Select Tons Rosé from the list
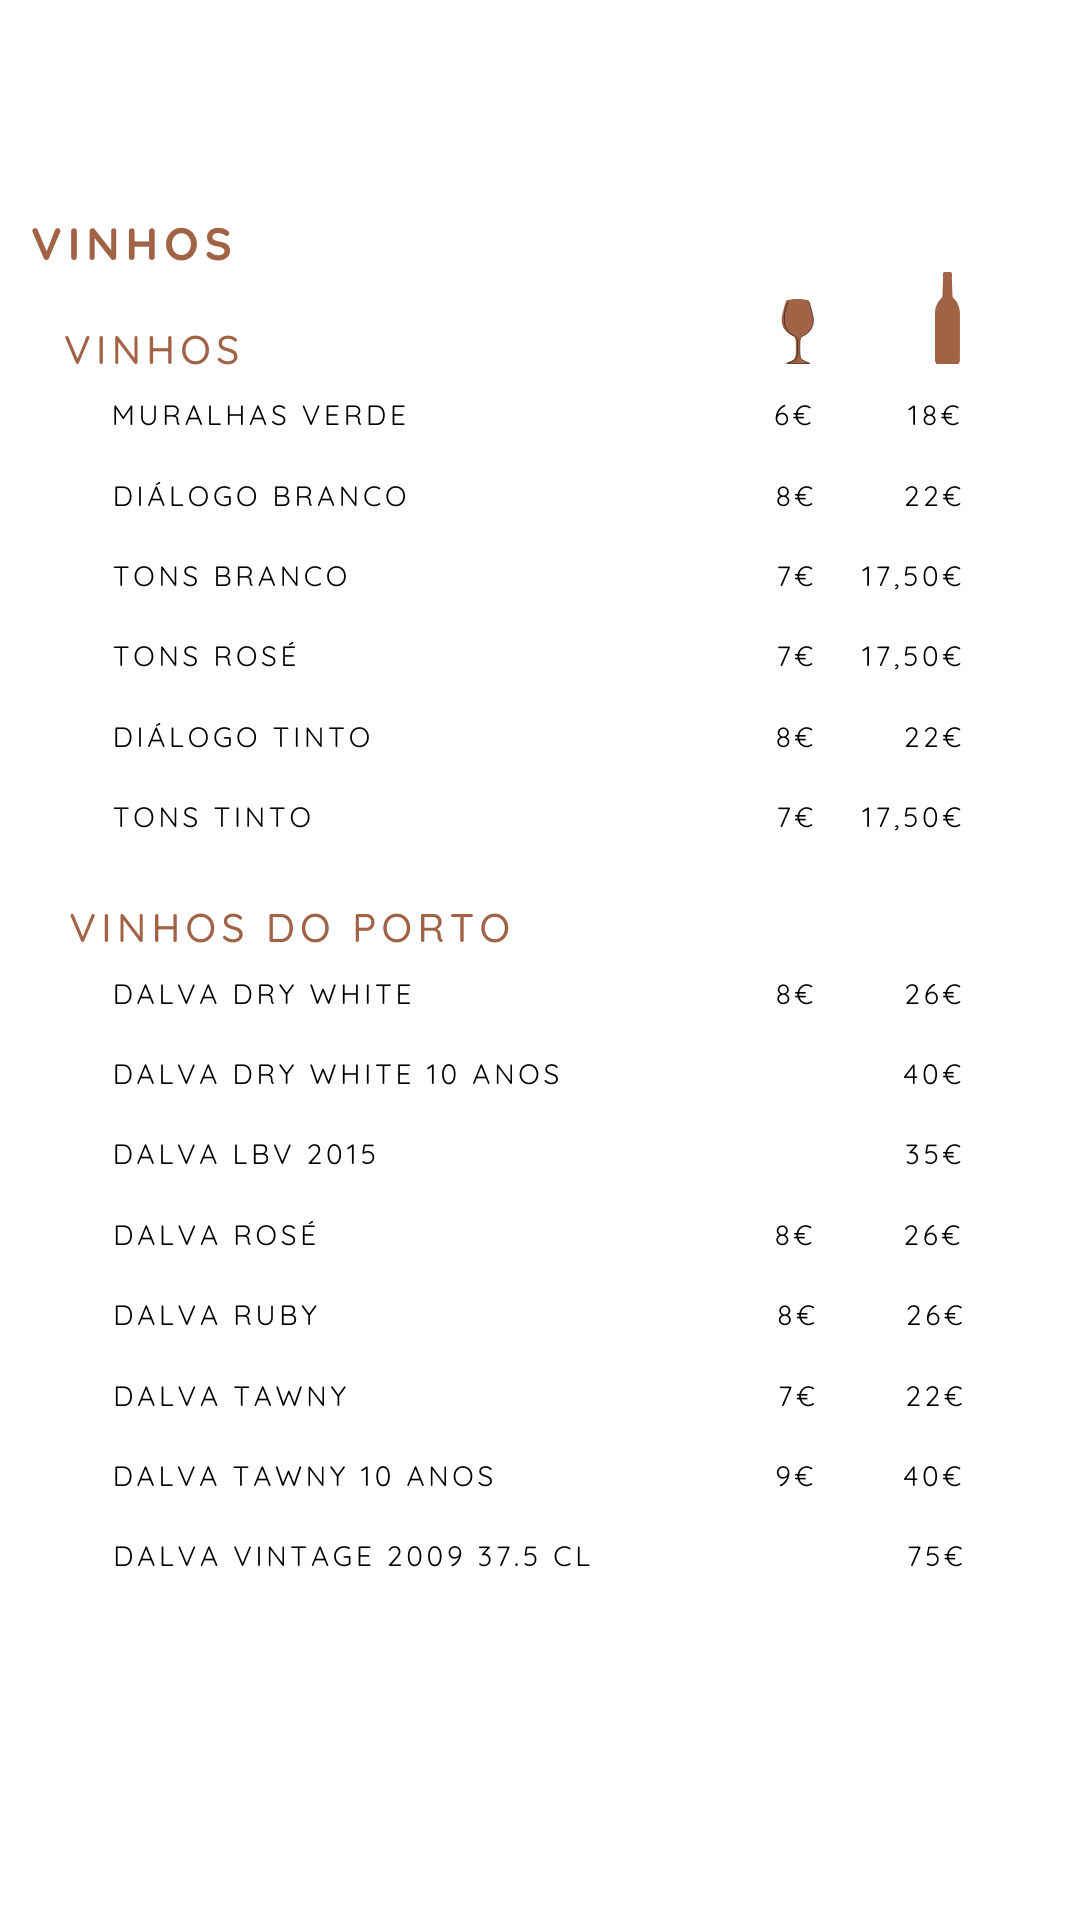This screenshot has height=1920, width=1080. point(206,657)
